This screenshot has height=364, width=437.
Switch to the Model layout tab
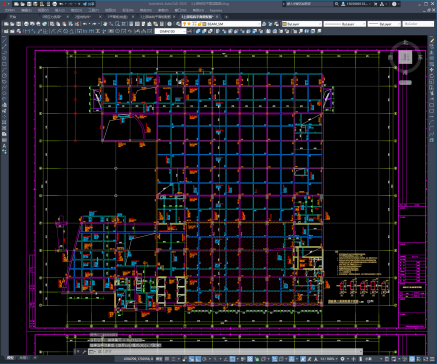tap(11, 358)
